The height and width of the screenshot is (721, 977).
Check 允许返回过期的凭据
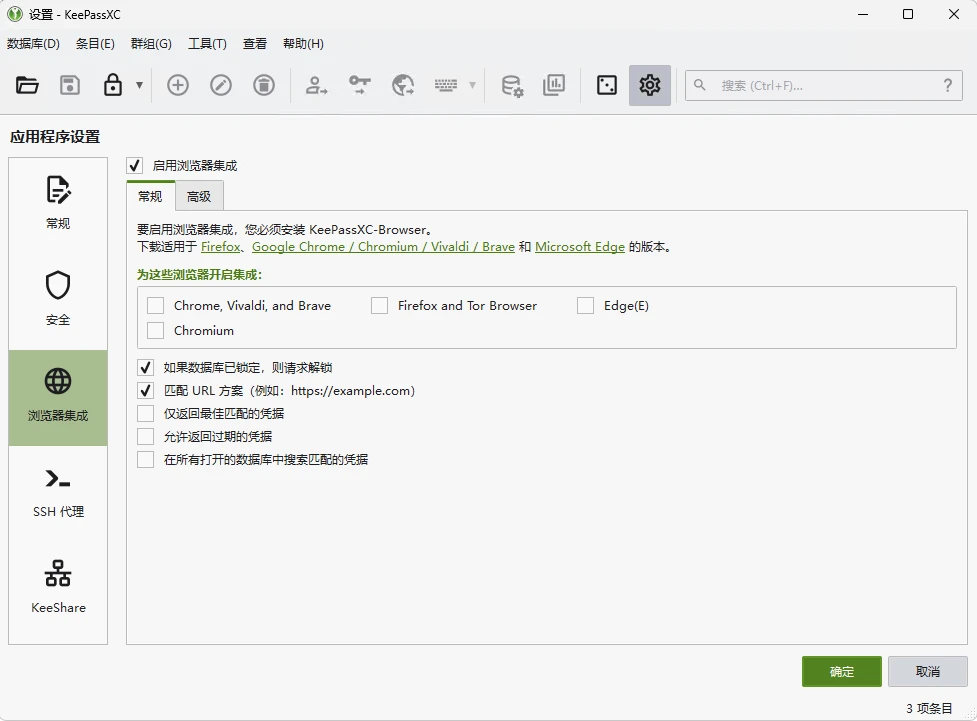pyautogui.click(x=145, y=437)
